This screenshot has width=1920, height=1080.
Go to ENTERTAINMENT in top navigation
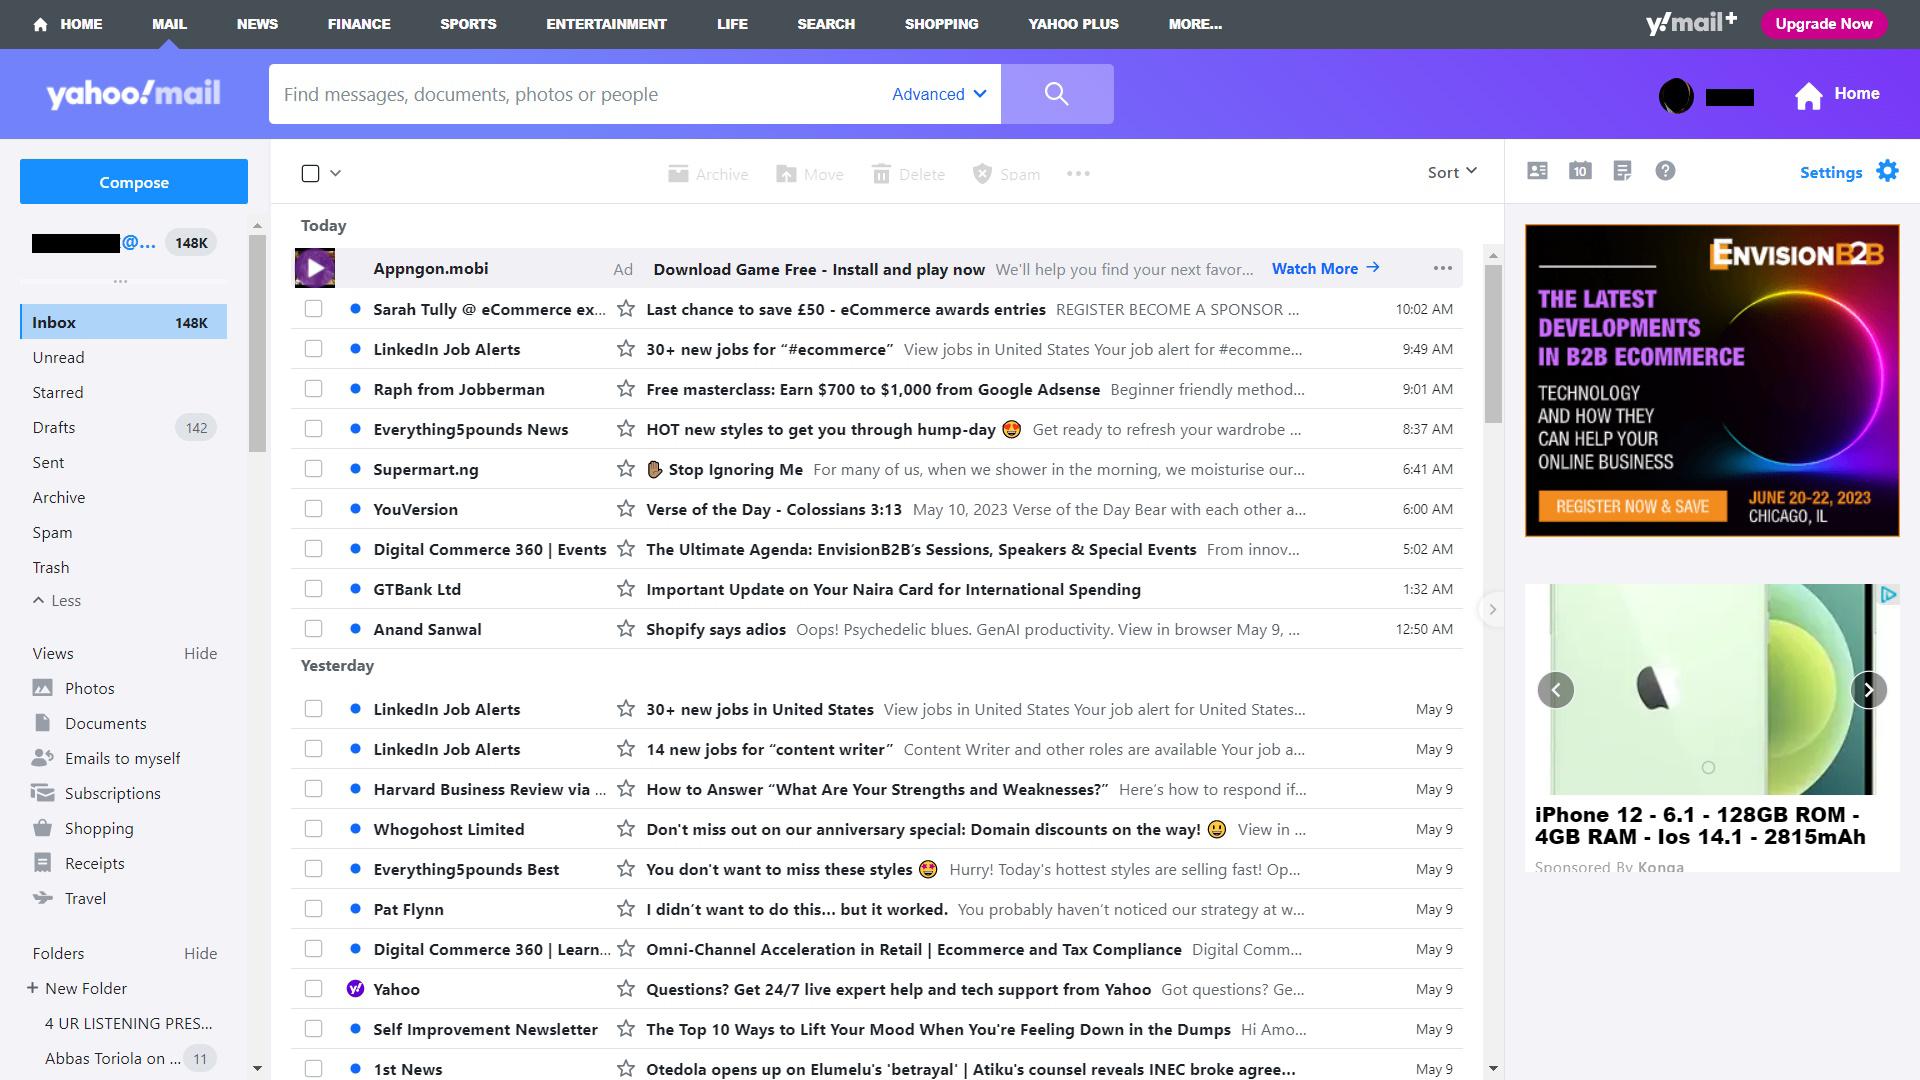pos(606,24)
